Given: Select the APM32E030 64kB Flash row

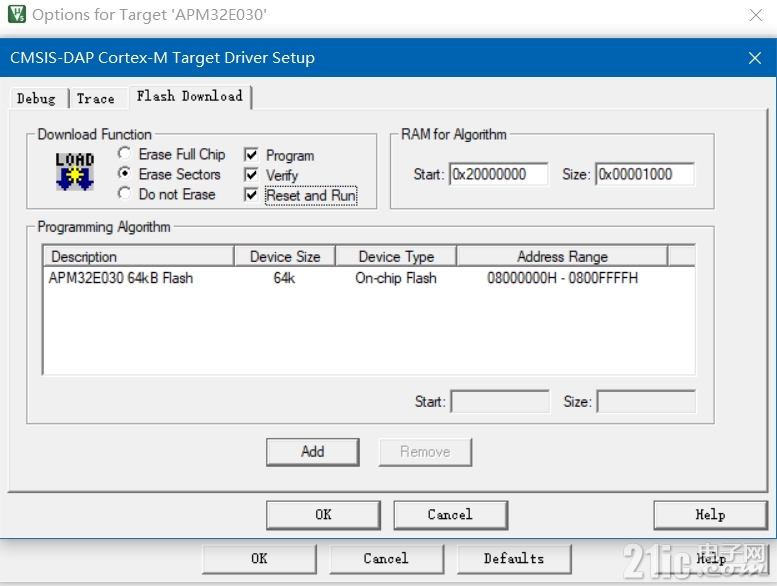Looking at the screenshot, I should click(369, 278).
